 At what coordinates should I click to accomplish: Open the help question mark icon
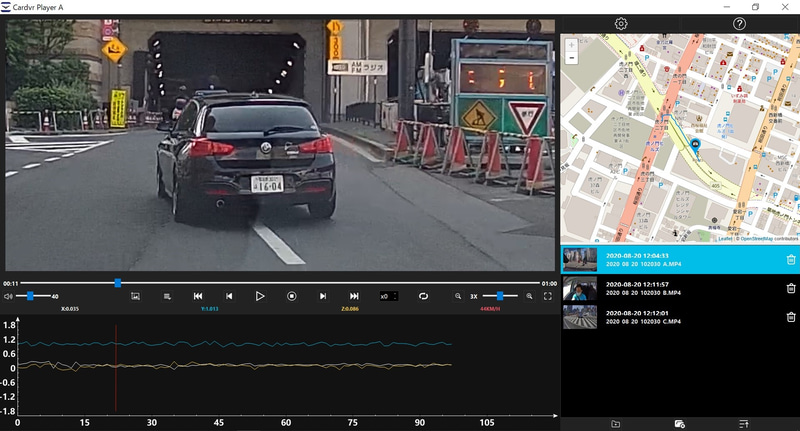coord(739,23)
